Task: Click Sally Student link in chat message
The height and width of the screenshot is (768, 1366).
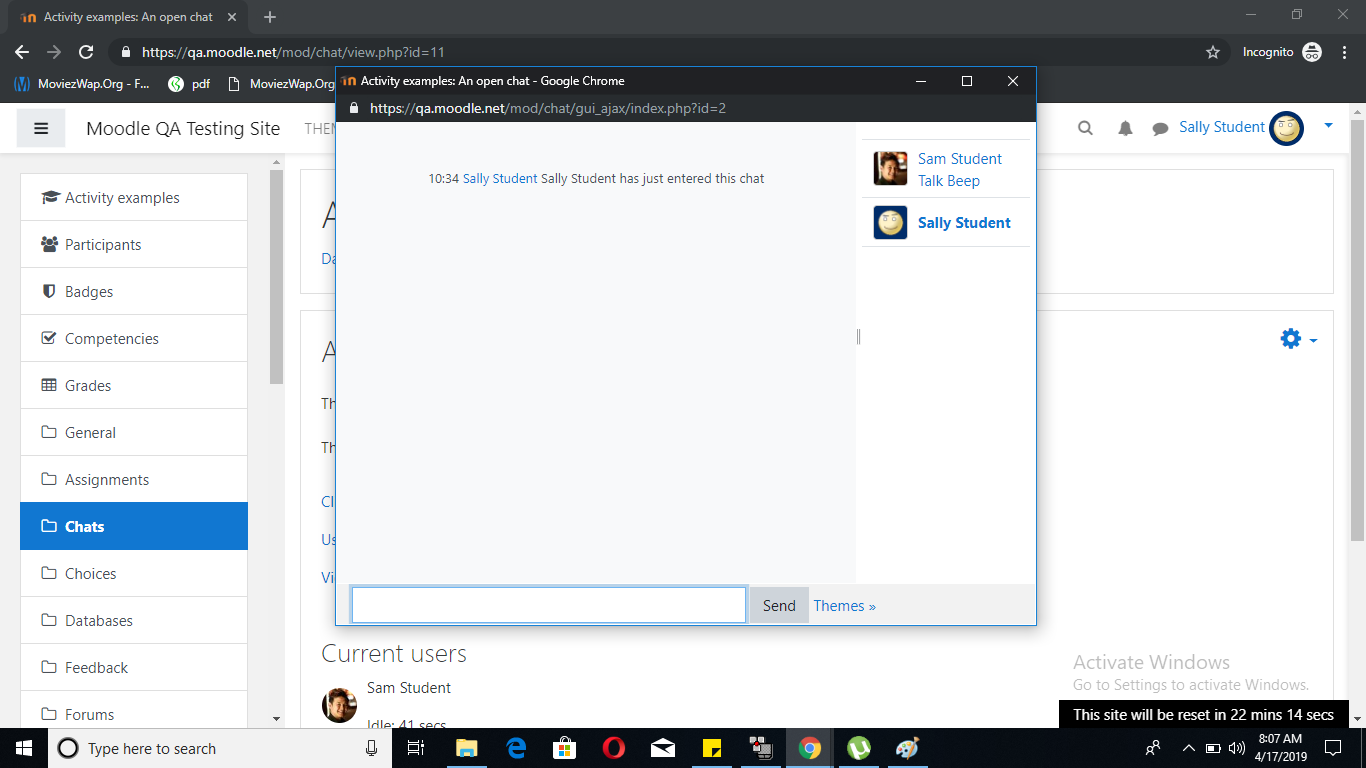Action: (500, 178)
